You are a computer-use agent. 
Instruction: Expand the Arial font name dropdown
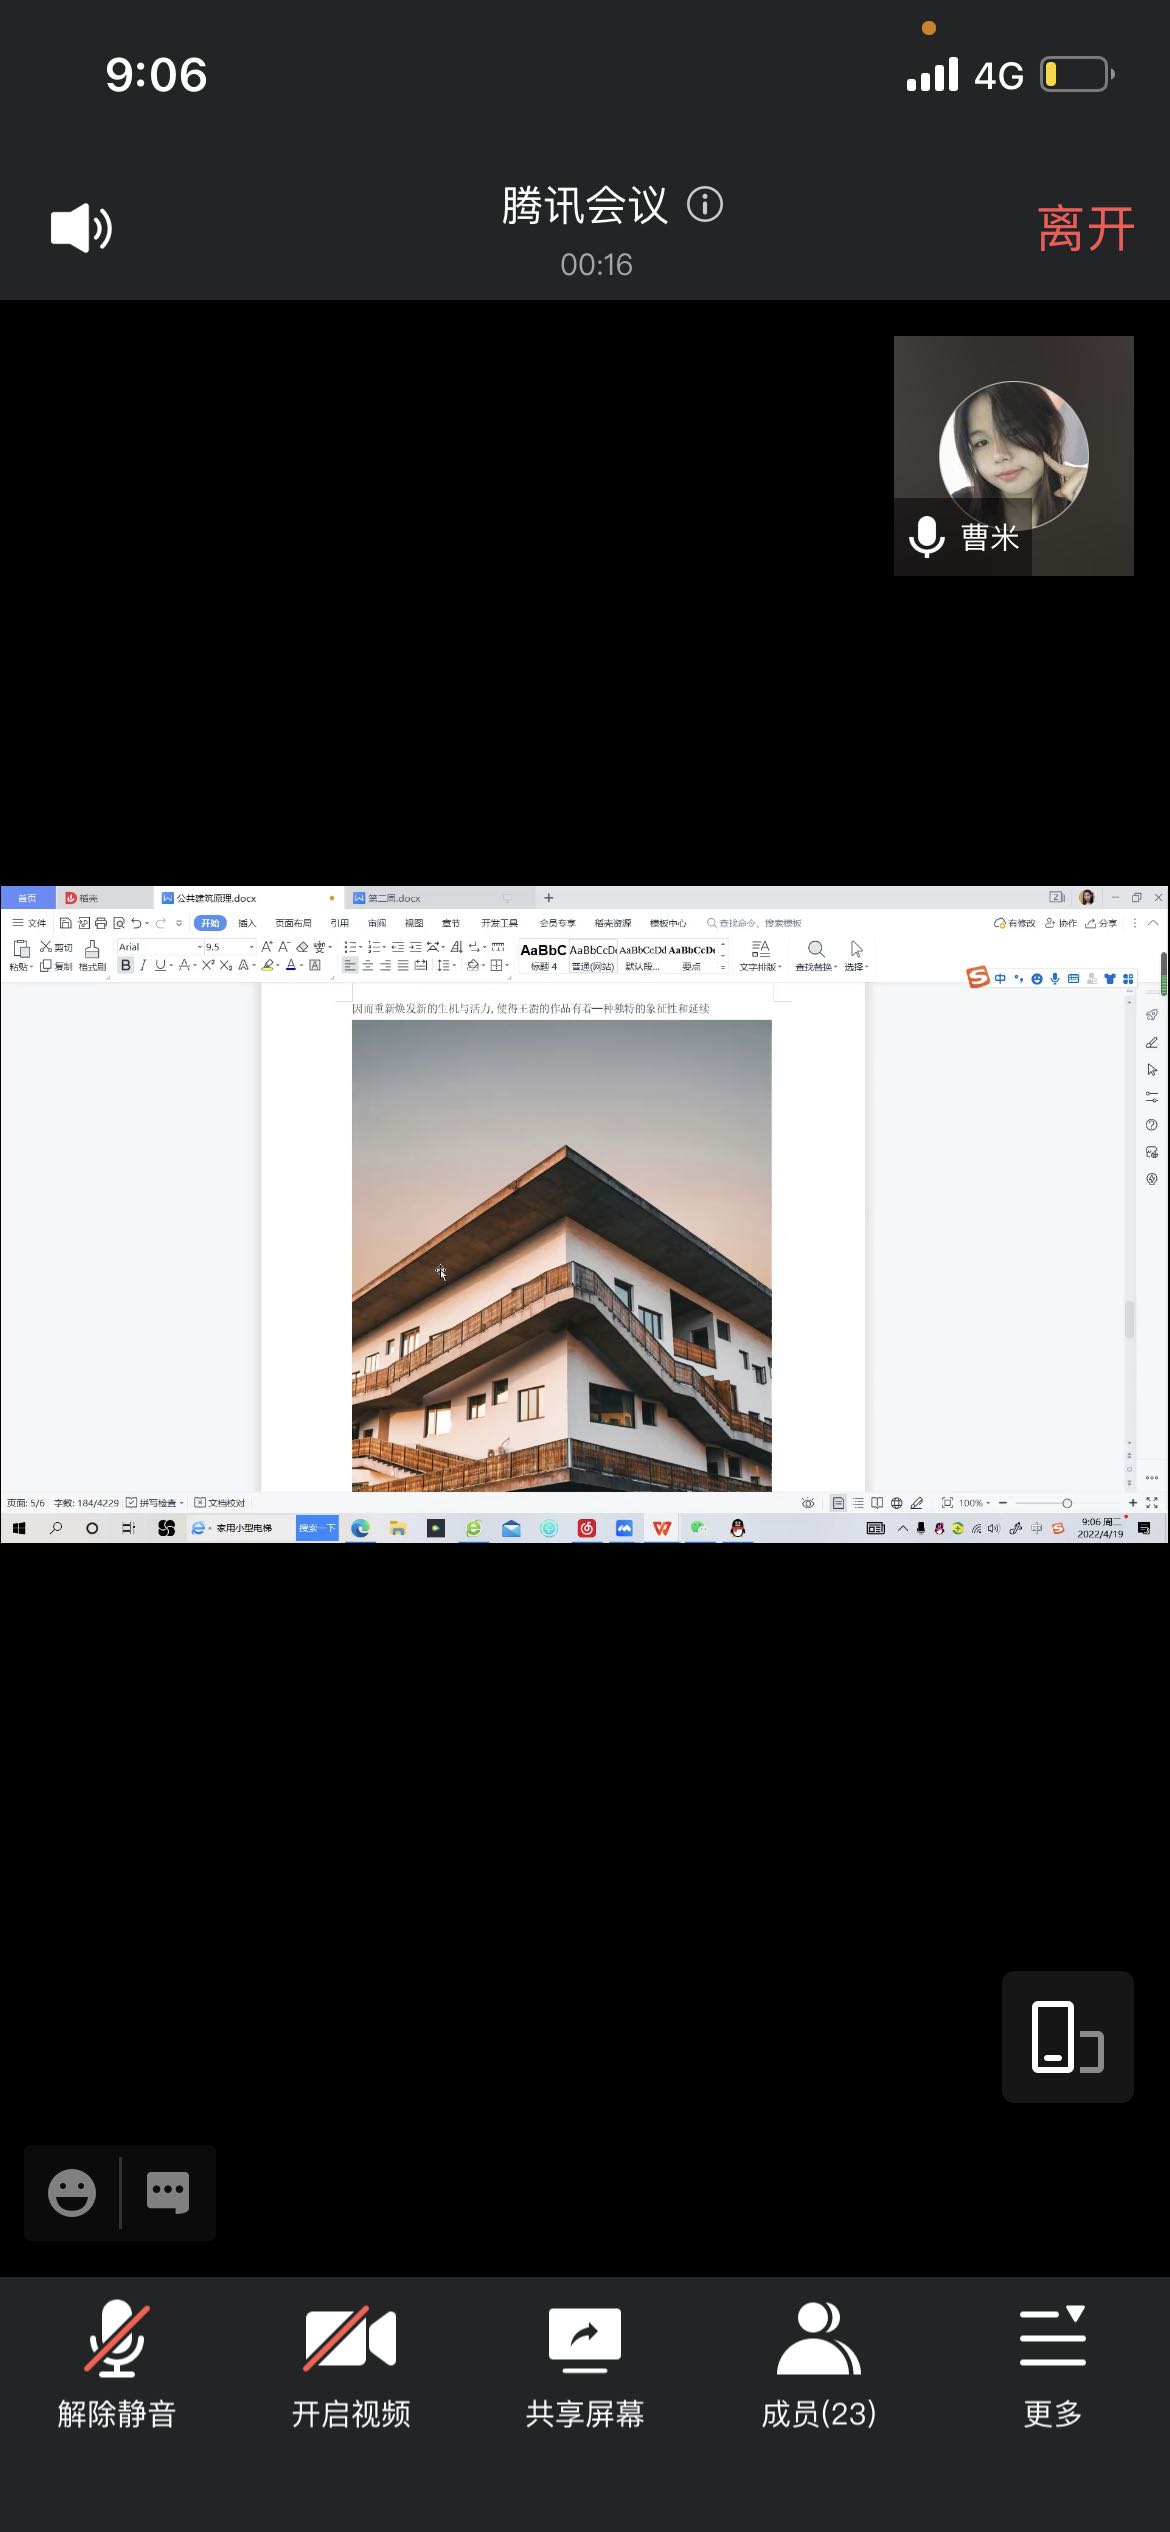click(198, 947)
